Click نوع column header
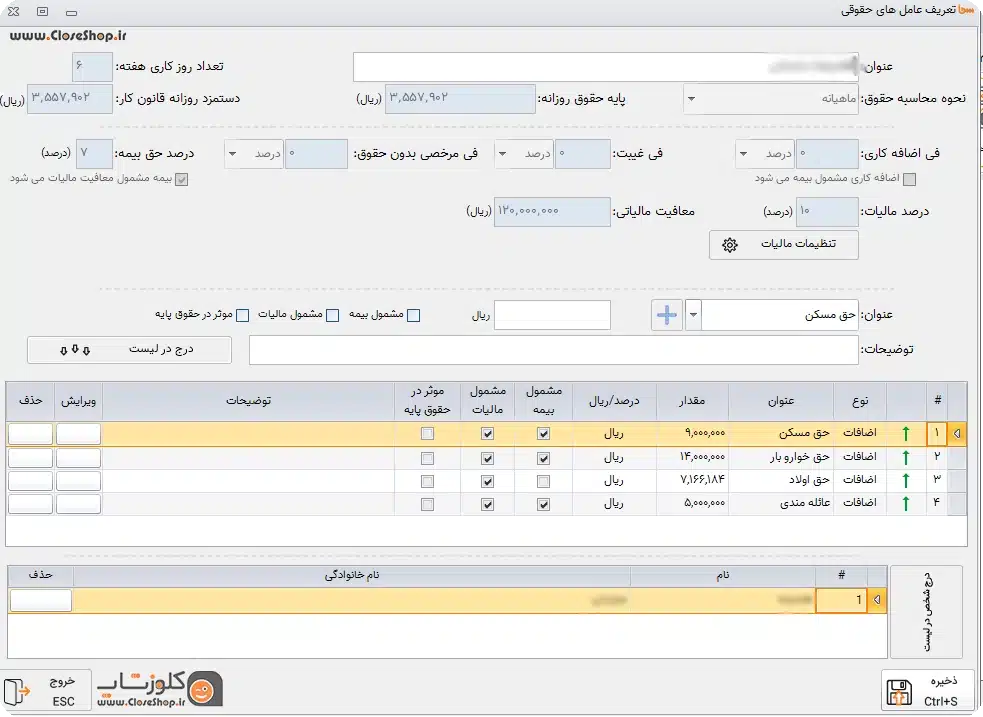 (x=860, y=401)
